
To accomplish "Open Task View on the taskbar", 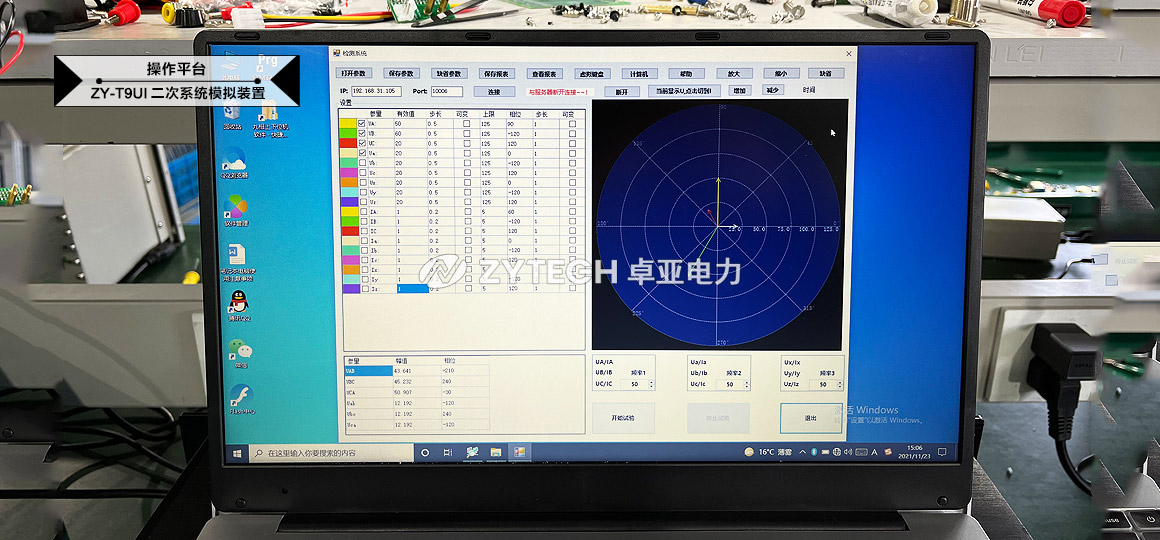I will [x=448, y=452].
